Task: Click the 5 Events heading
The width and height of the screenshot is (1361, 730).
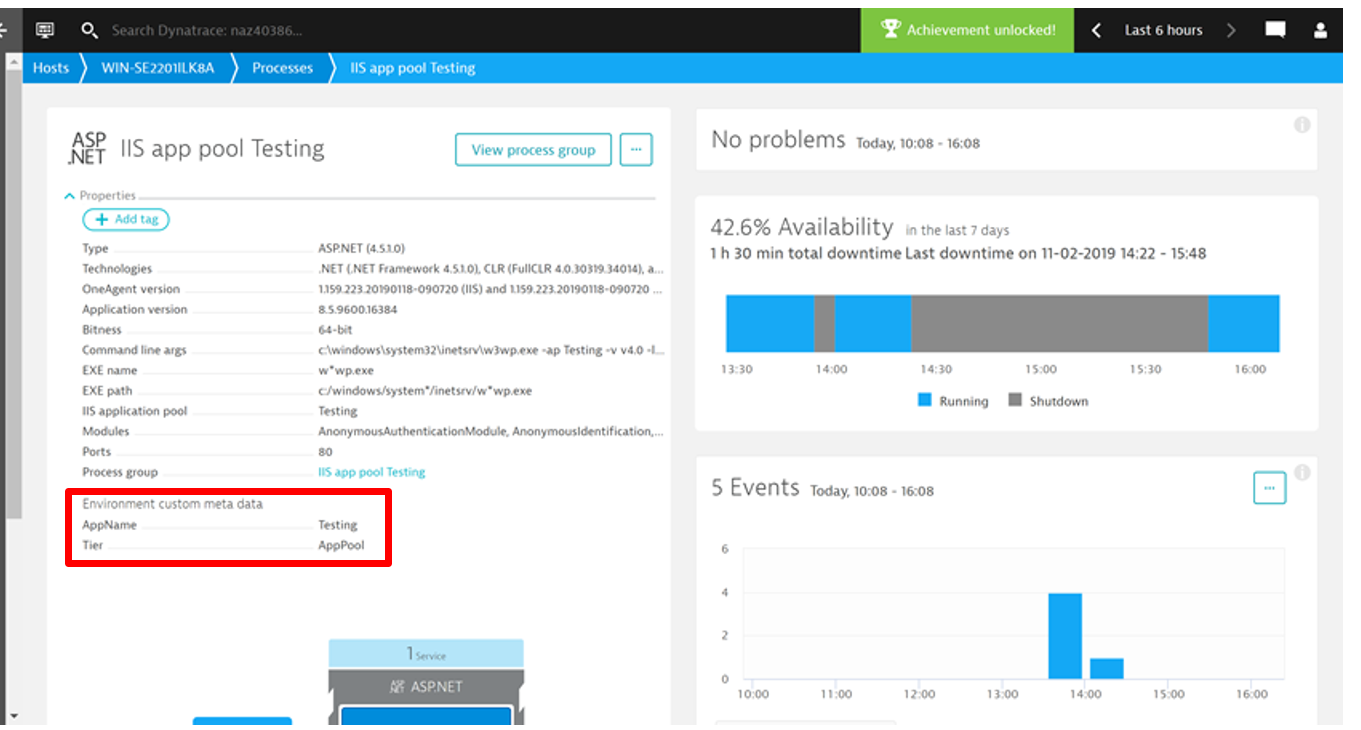Action: pos(755,488)
